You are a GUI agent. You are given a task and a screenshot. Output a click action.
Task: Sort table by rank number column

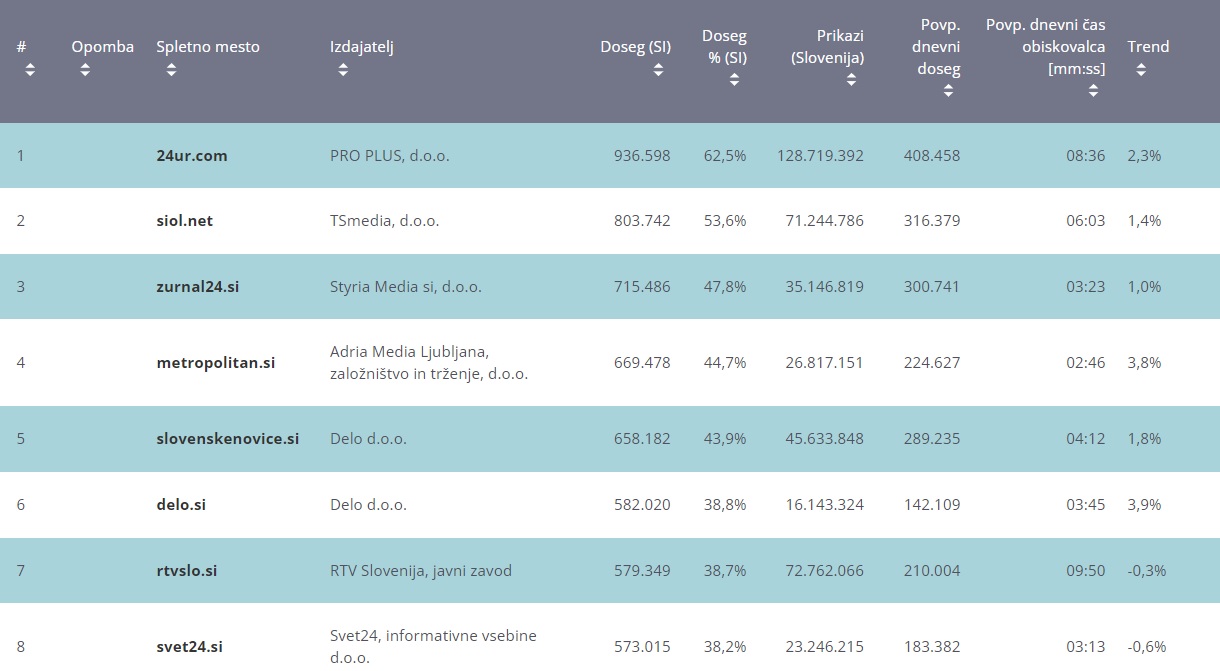[30, 70]
